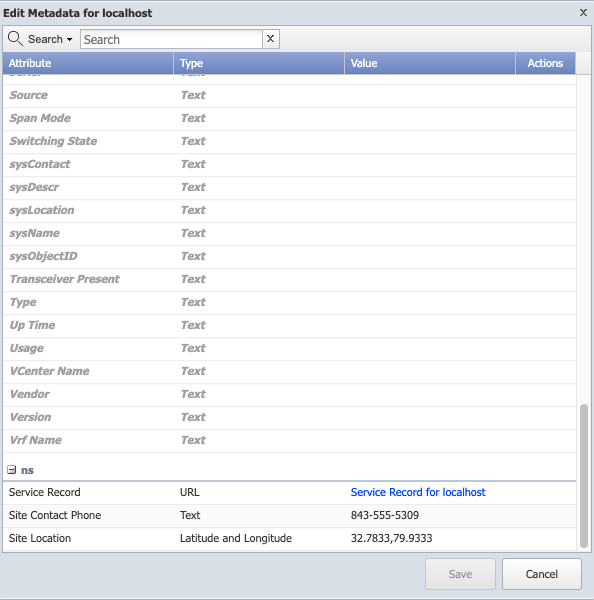The width and height of the screenshot is (594, 600).
Task: Select the Vrf Name attribute row
Action: click(x=289, y=440)
